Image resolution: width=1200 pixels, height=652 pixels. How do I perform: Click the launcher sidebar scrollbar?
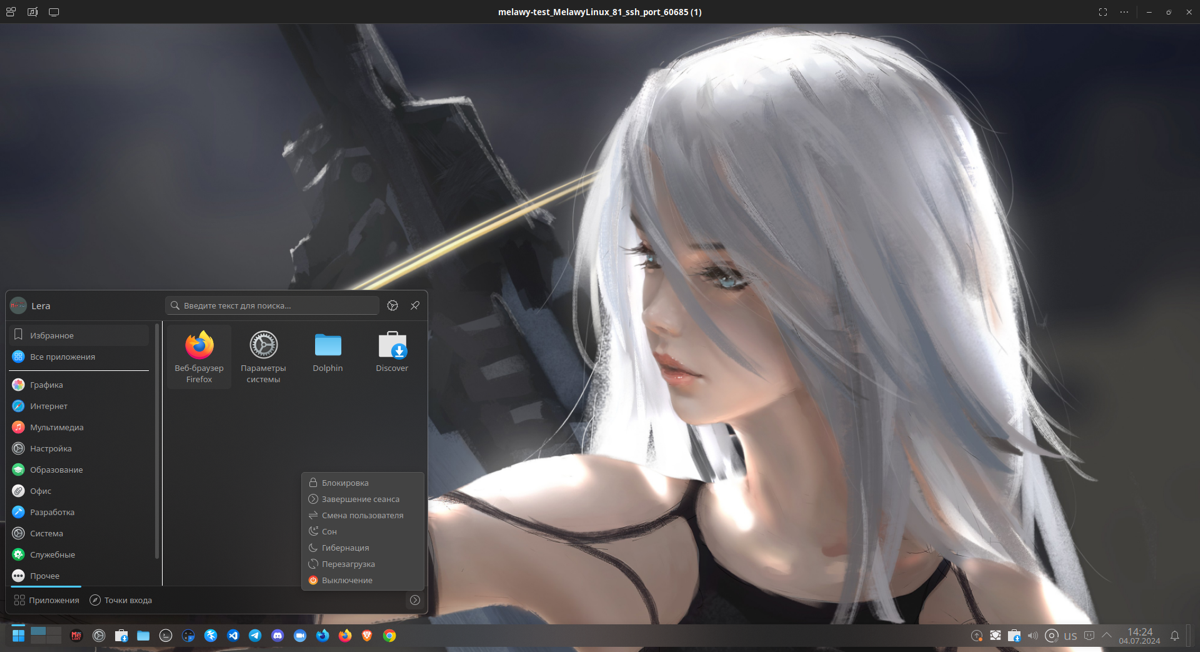157,440
